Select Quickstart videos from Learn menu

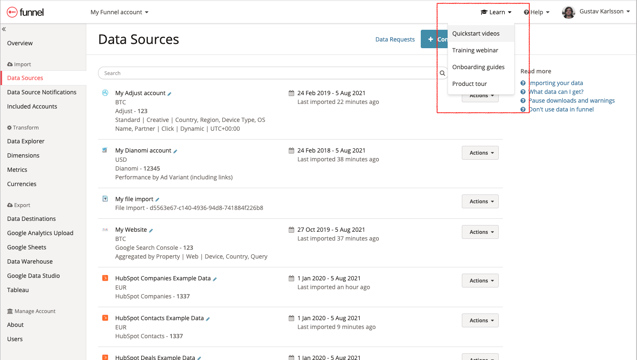[x=481, y=33]
